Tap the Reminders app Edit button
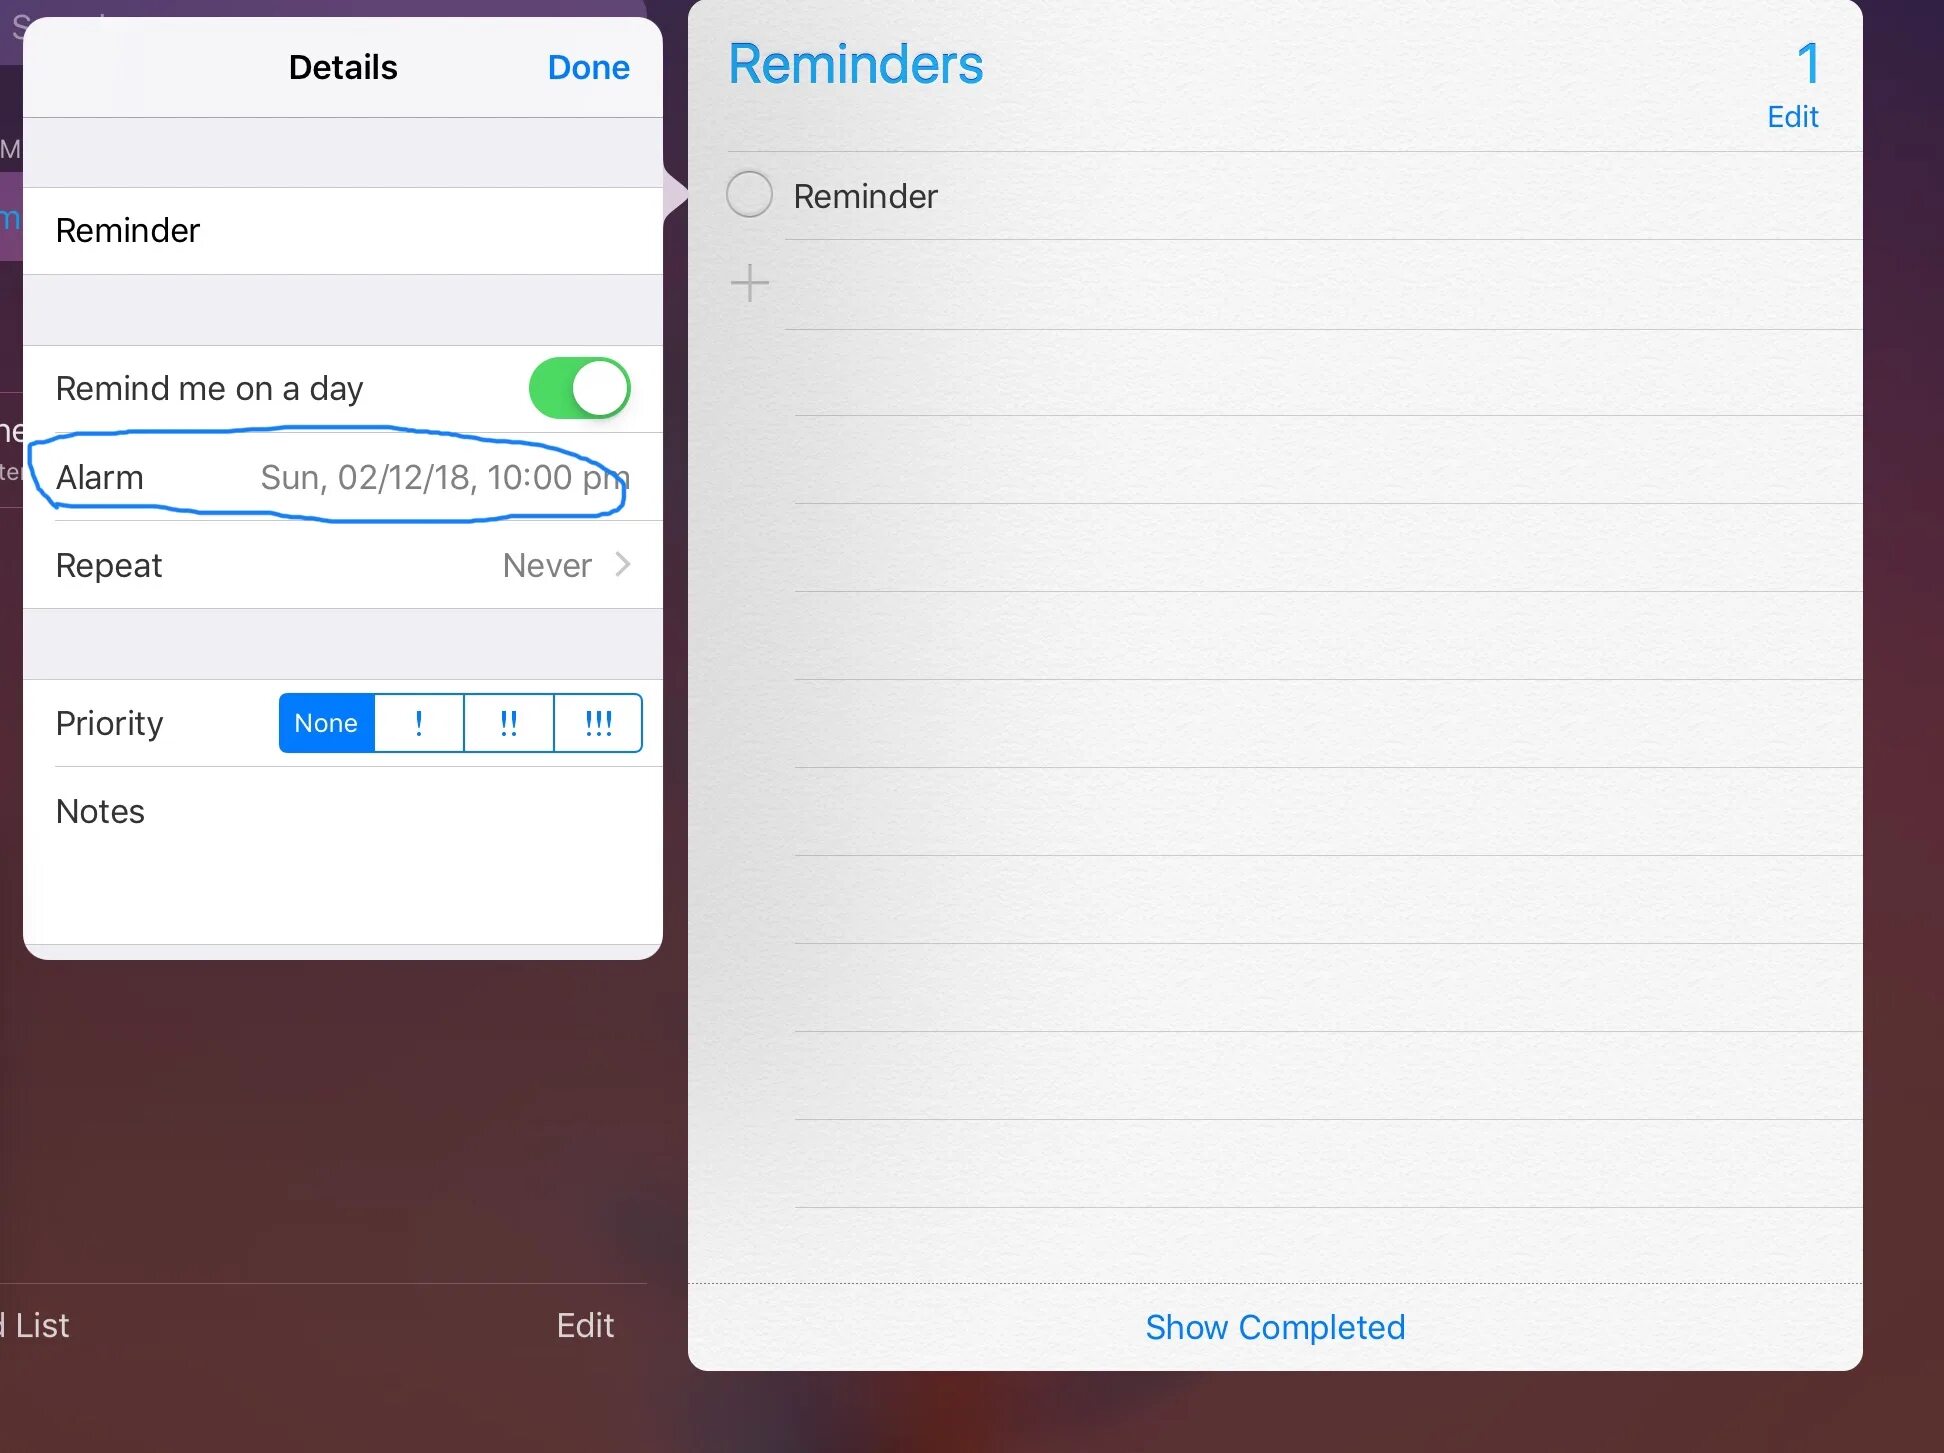Screen dimensions: 1944x1453 click(x=1793, y=116)
